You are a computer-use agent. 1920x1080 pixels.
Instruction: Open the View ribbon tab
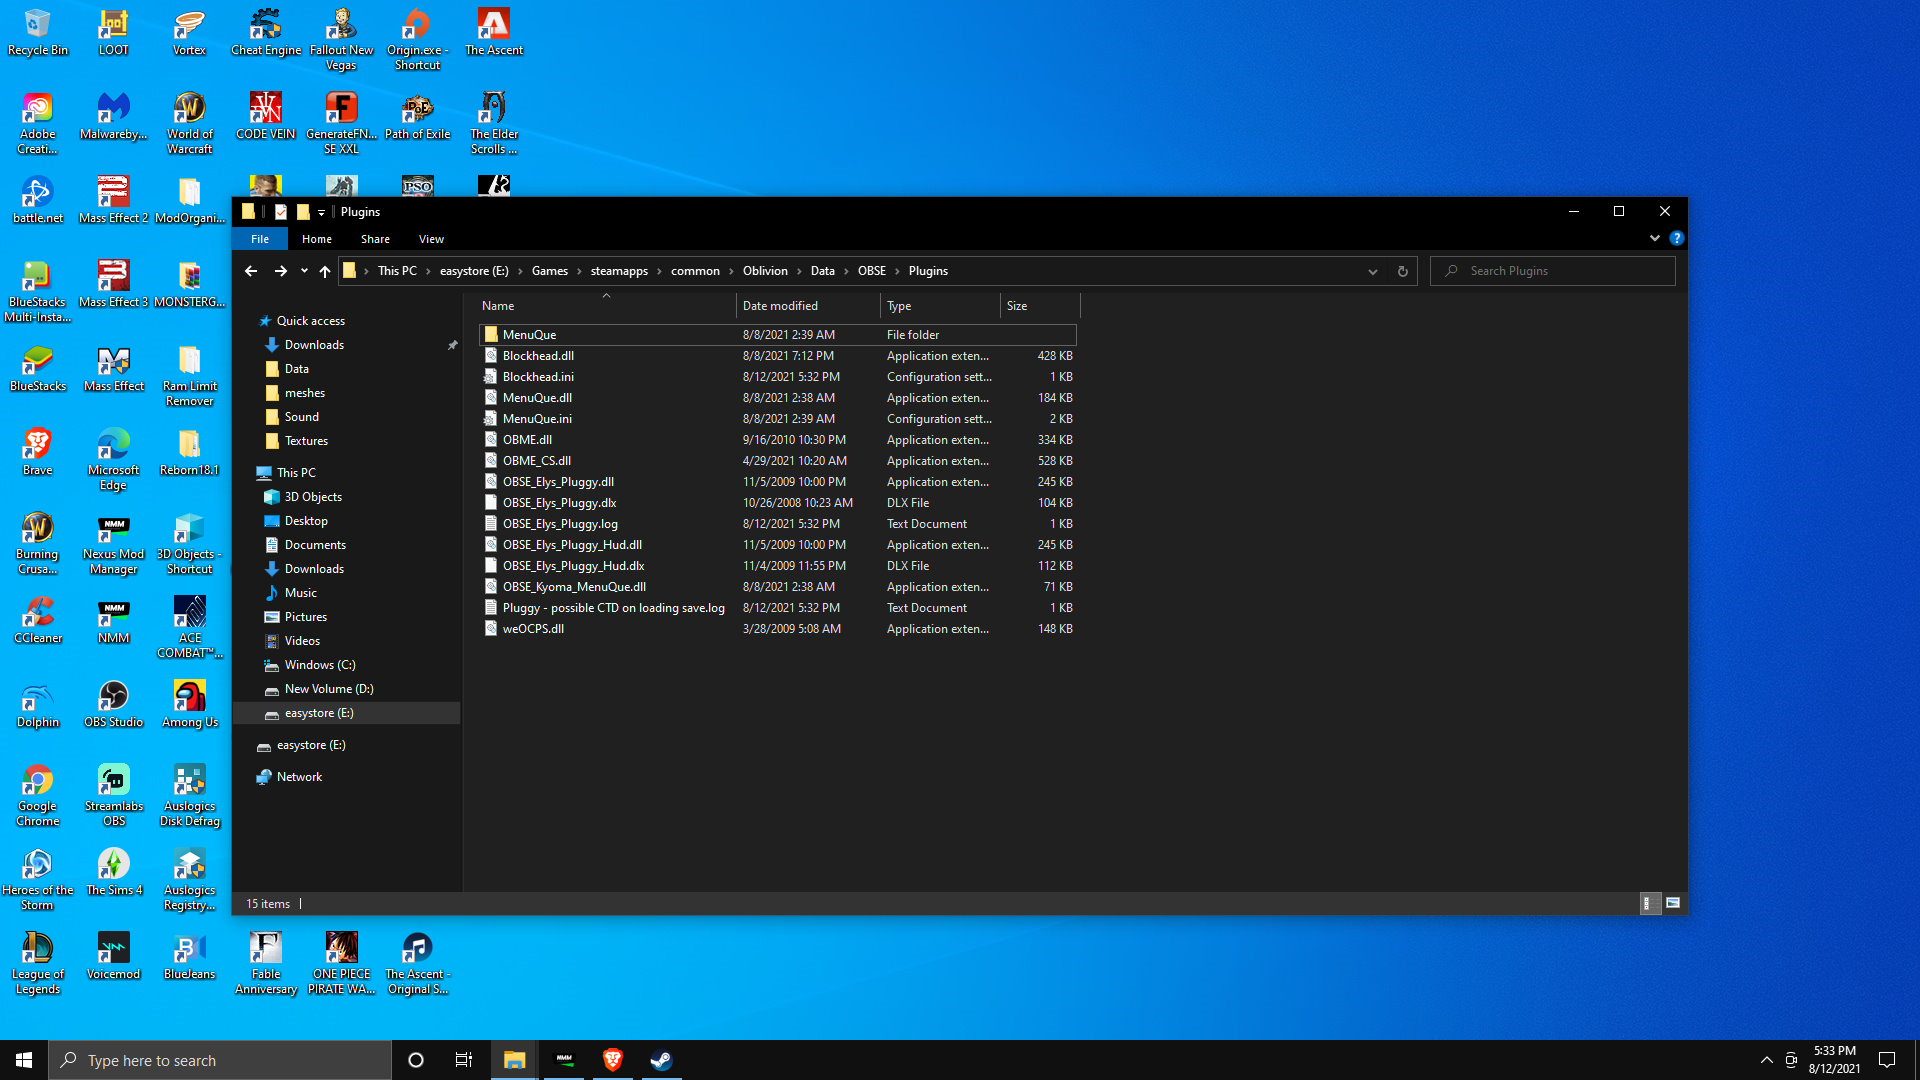tap(431, 239)
